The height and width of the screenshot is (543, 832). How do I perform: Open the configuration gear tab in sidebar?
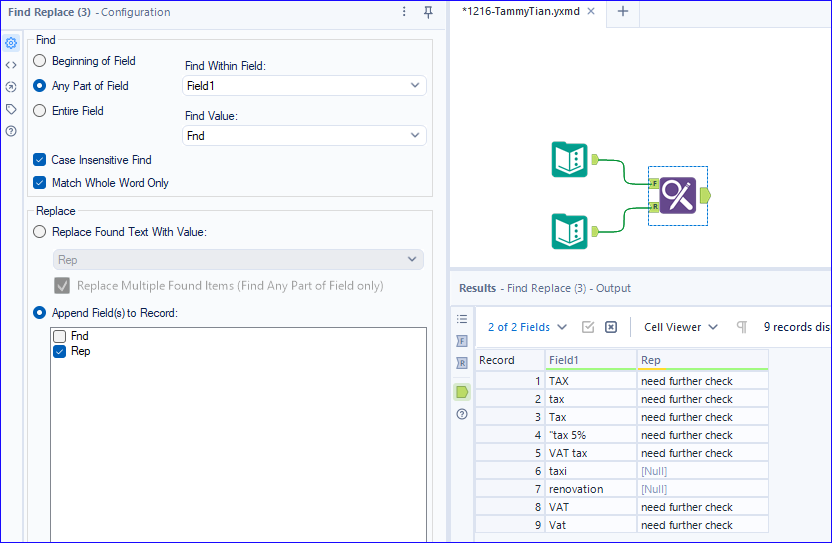(11, 43)
